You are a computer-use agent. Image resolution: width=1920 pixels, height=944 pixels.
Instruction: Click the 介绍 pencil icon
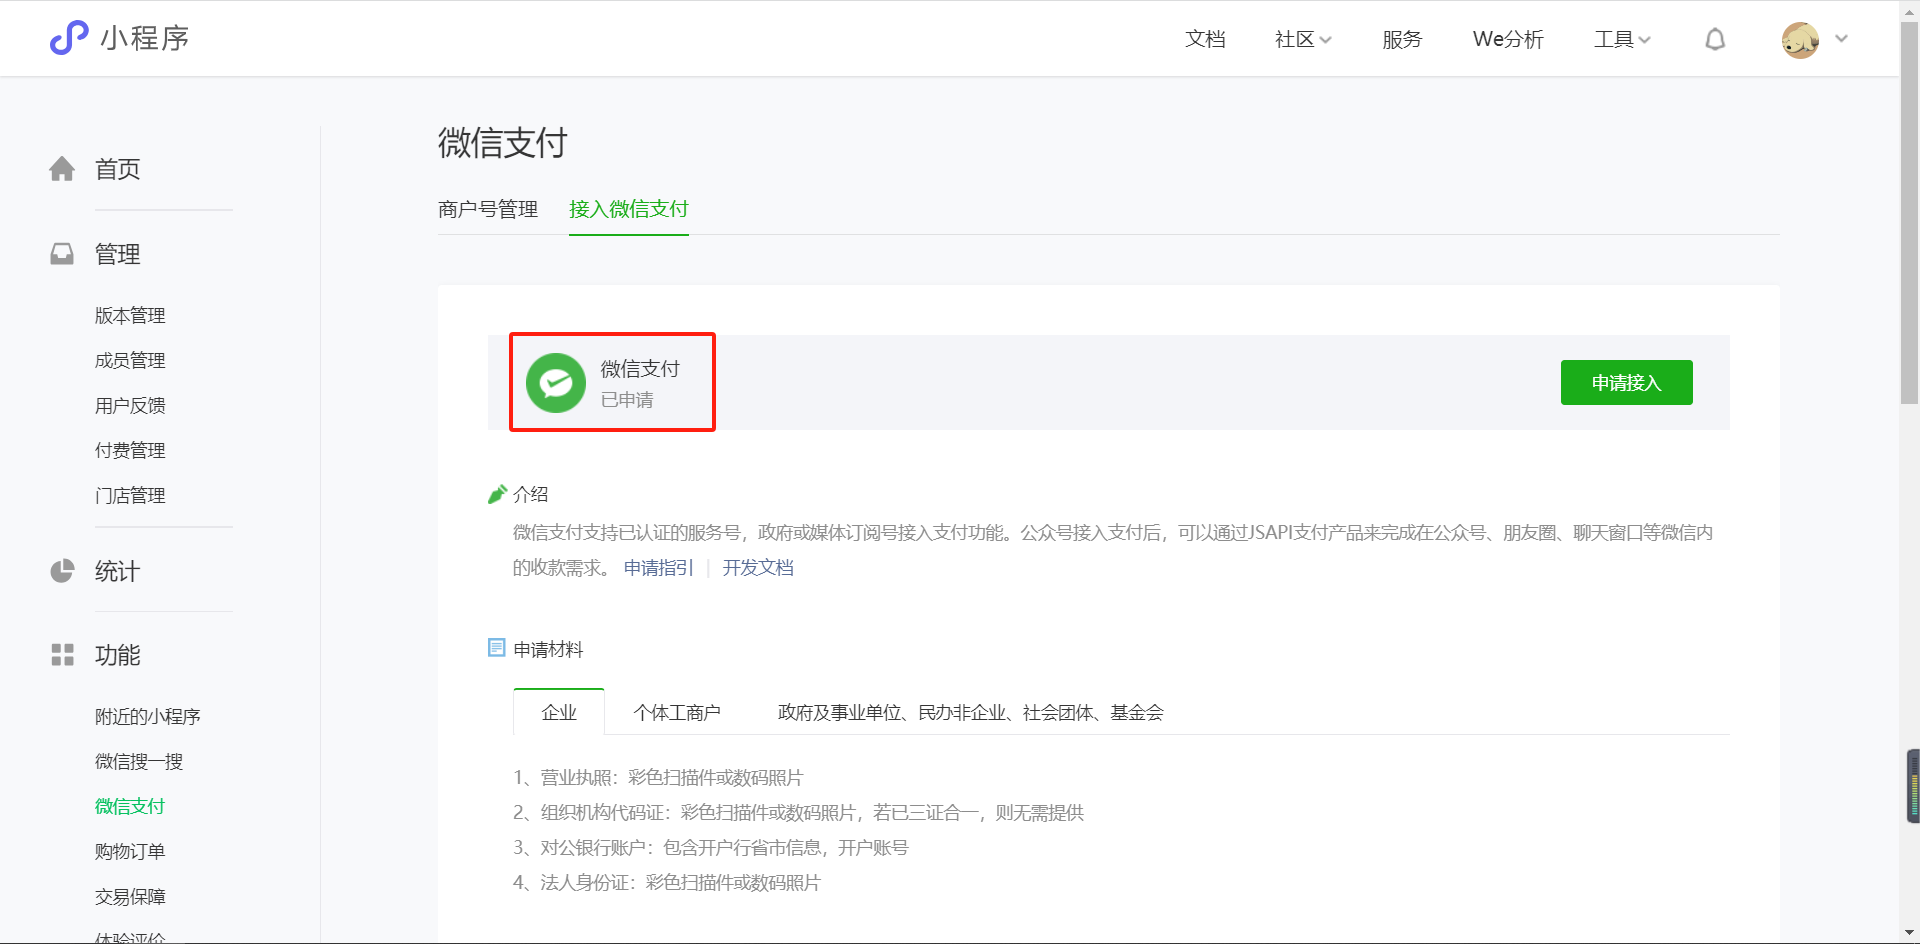click(x=497, y=494)
